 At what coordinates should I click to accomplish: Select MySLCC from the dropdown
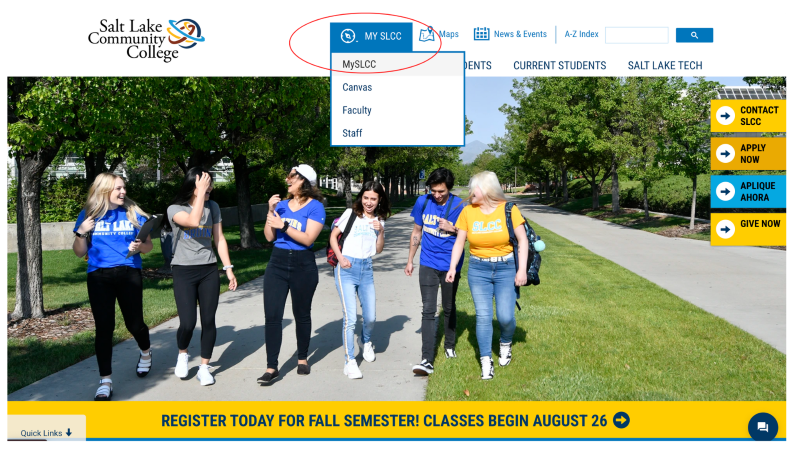[x=359, y=64]
